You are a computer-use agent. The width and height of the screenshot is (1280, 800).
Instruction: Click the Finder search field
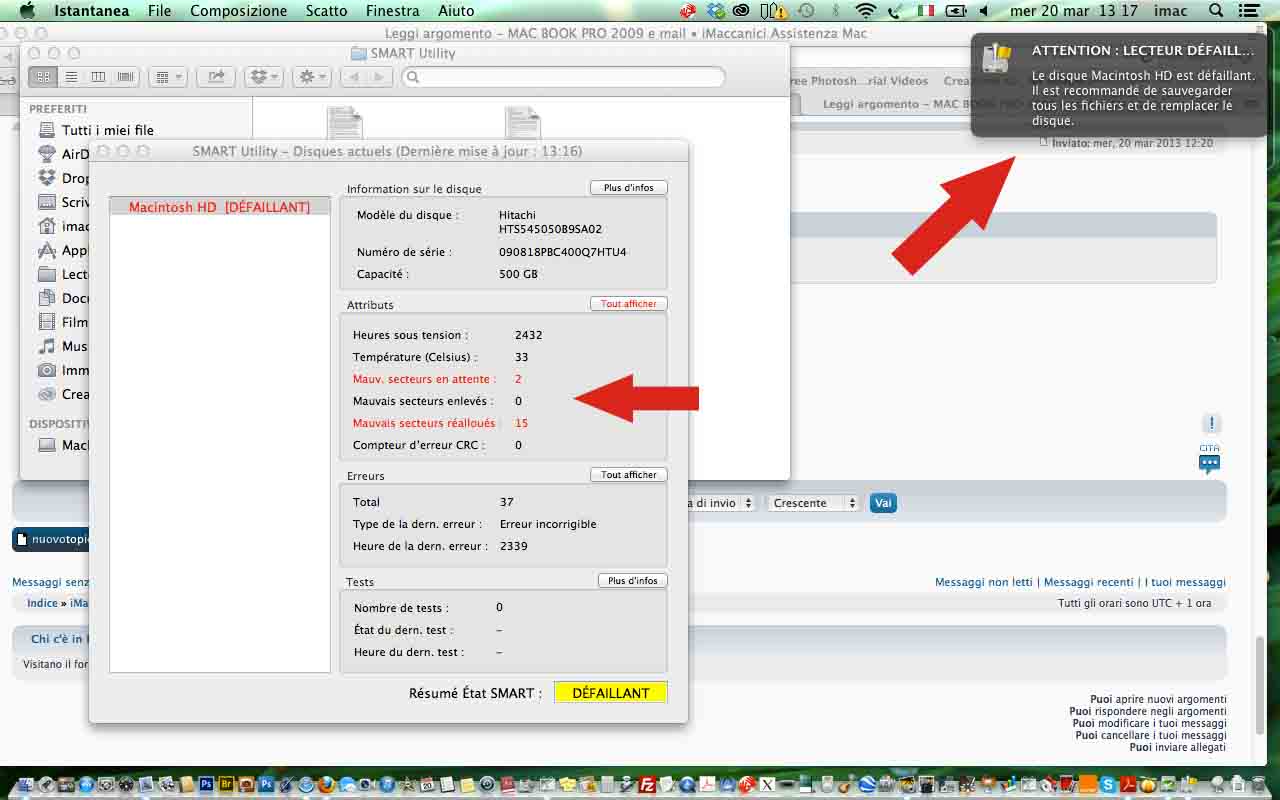pos(563,77)
